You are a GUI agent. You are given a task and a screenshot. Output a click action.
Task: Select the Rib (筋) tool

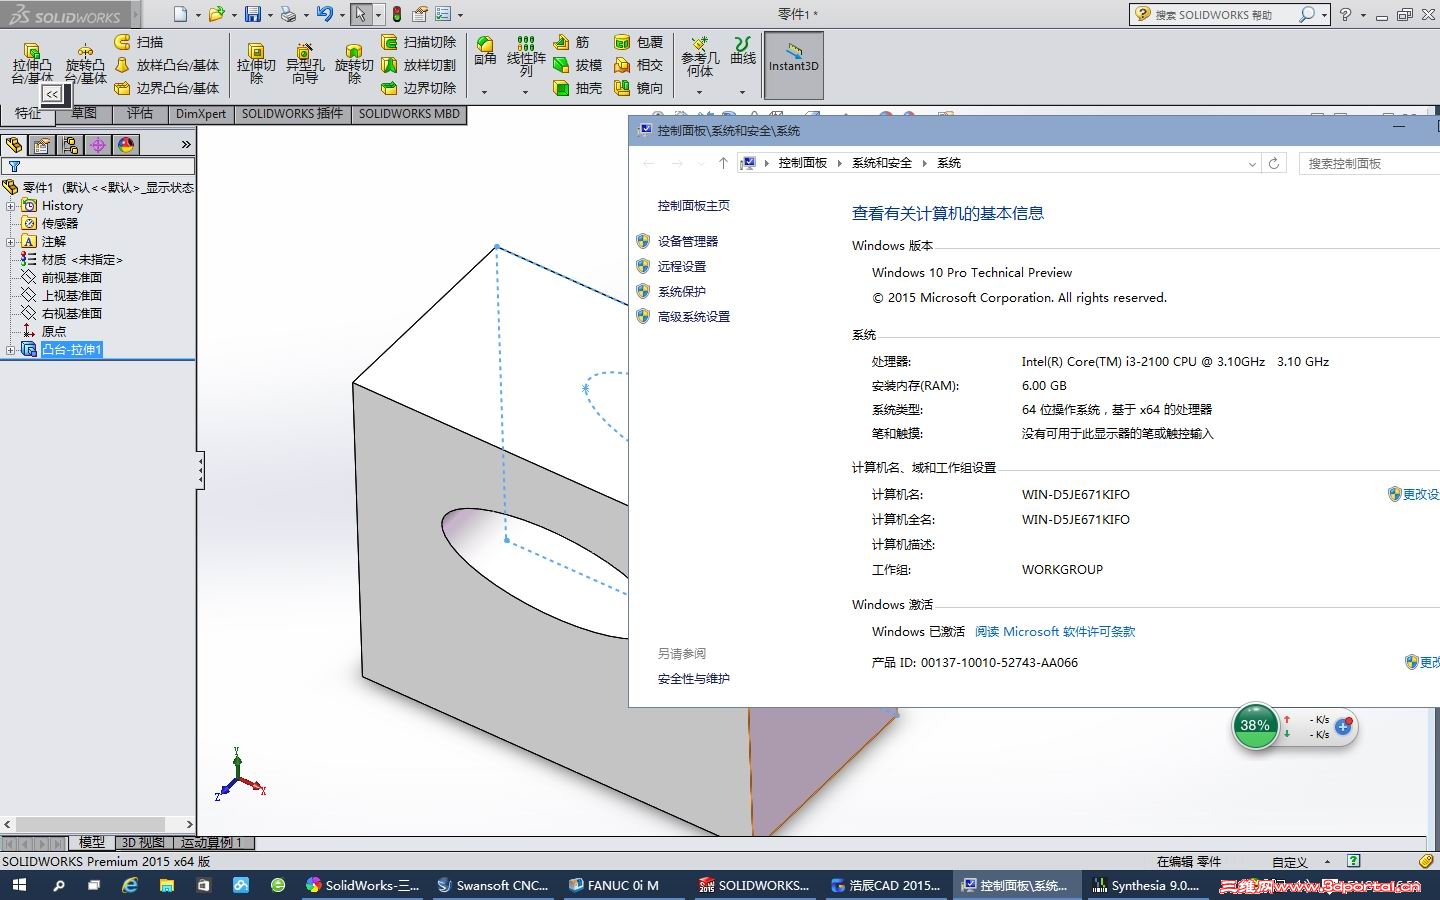571,42
